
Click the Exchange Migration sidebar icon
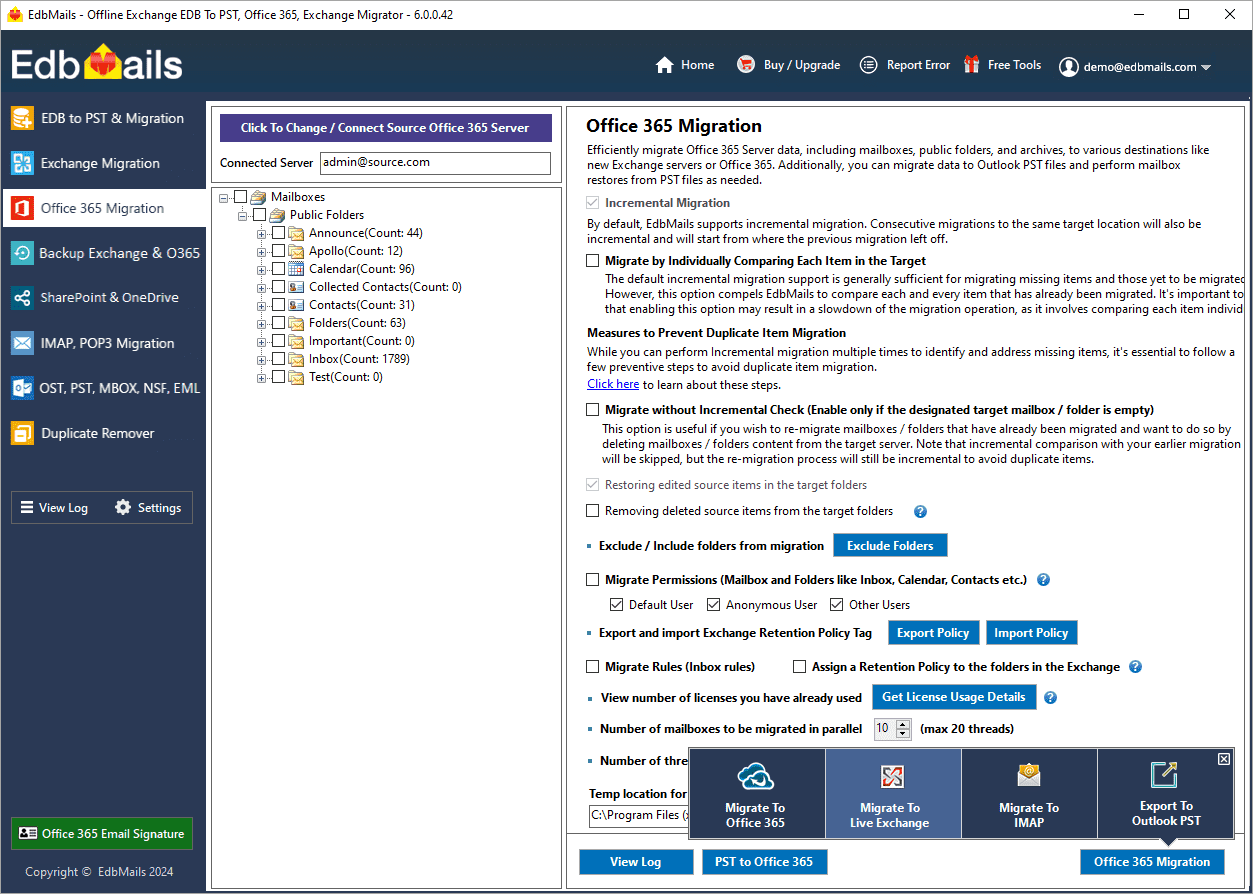(x=22, y=163)
